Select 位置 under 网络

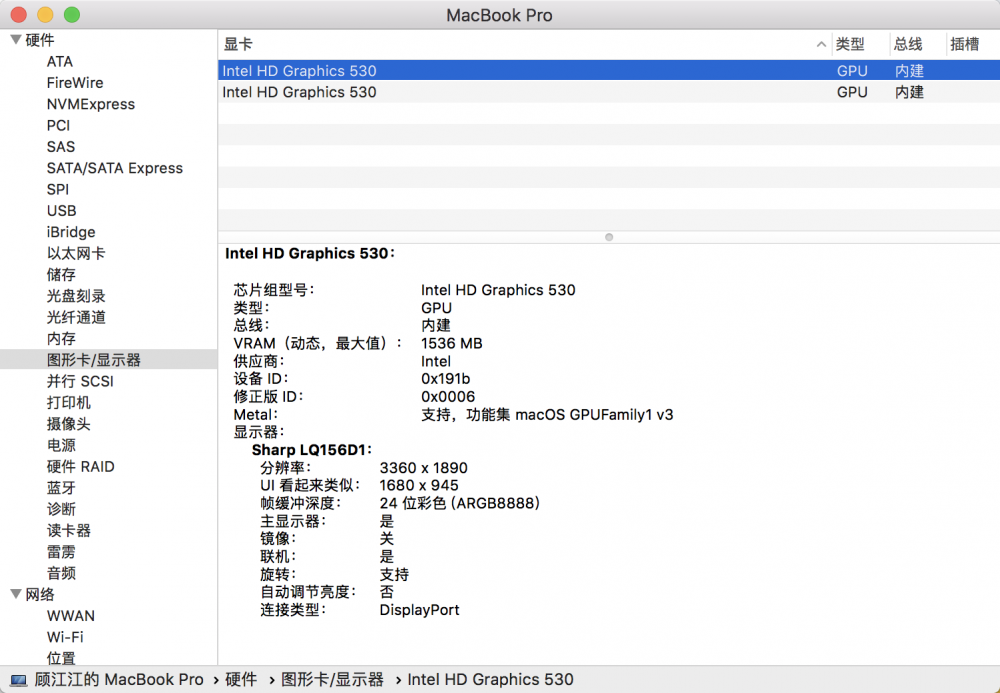tap(61, 658)
